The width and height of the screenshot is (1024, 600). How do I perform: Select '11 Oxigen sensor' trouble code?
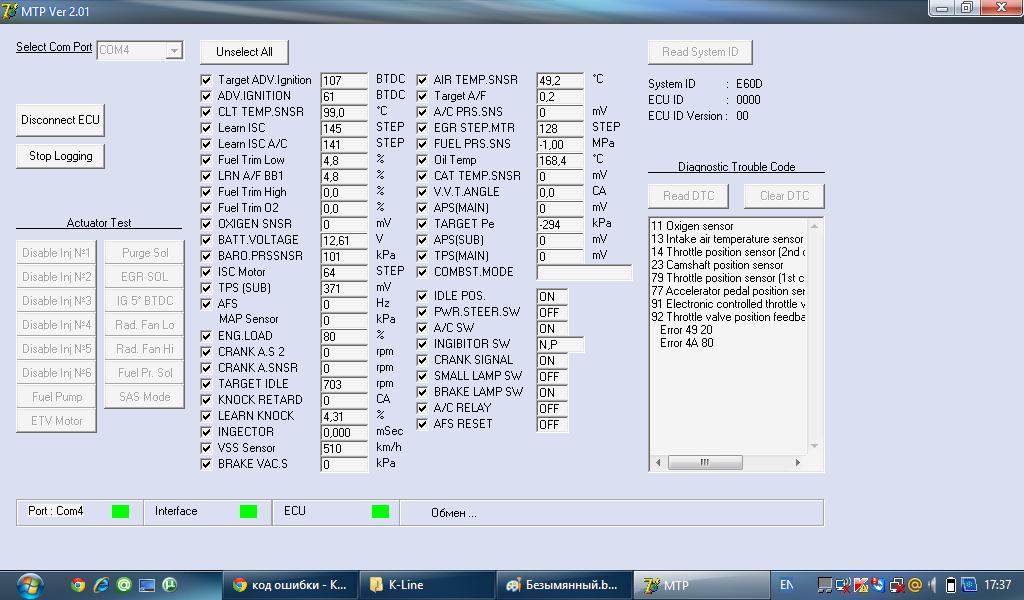click(692, 226)
